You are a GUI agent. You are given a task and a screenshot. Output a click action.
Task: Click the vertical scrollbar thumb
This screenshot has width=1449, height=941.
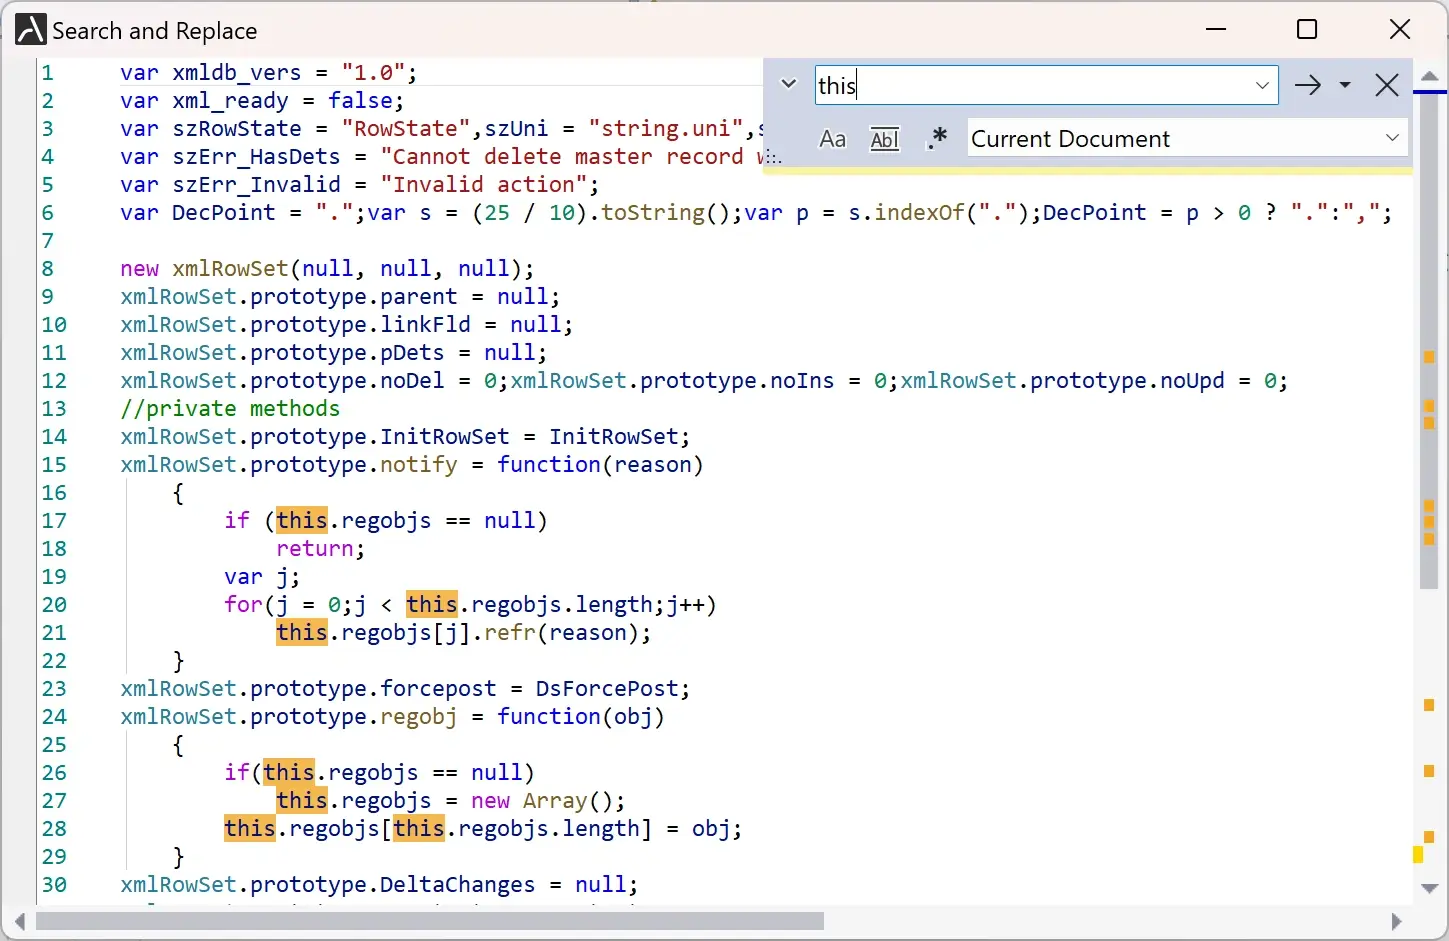tap(1429, 340)
